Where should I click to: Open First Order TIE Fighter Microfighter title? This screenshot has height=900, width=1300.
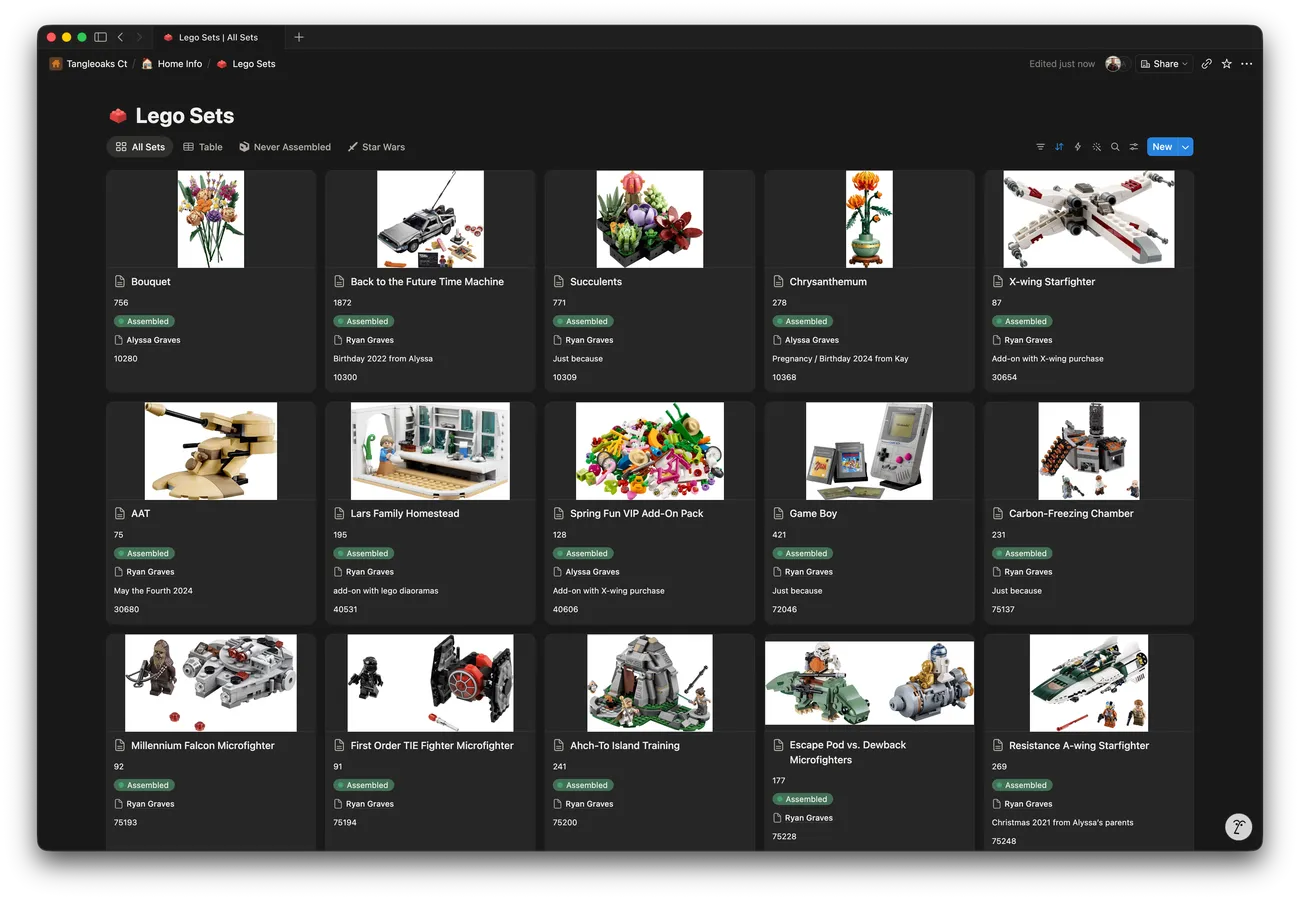pyautogui.click(x=432, y=746)
